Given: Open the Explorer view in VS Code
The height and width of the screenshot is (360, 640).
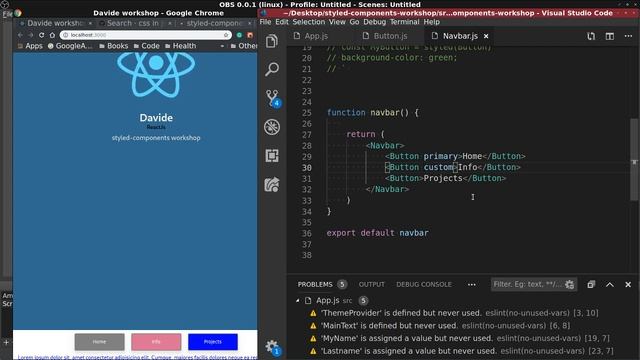Looking at the screenshot, I should pos(272,41).
